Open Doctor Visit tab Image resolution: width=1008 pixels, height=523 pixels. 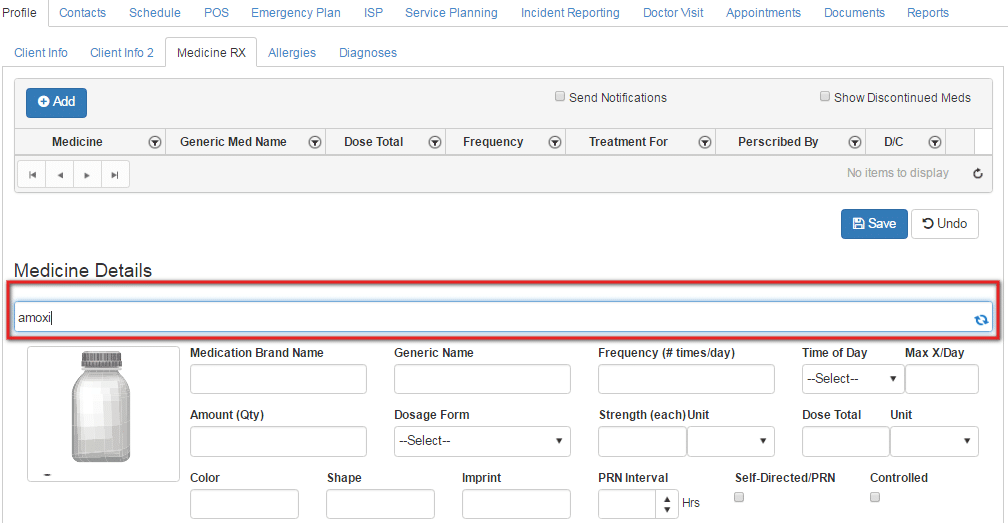673,13
